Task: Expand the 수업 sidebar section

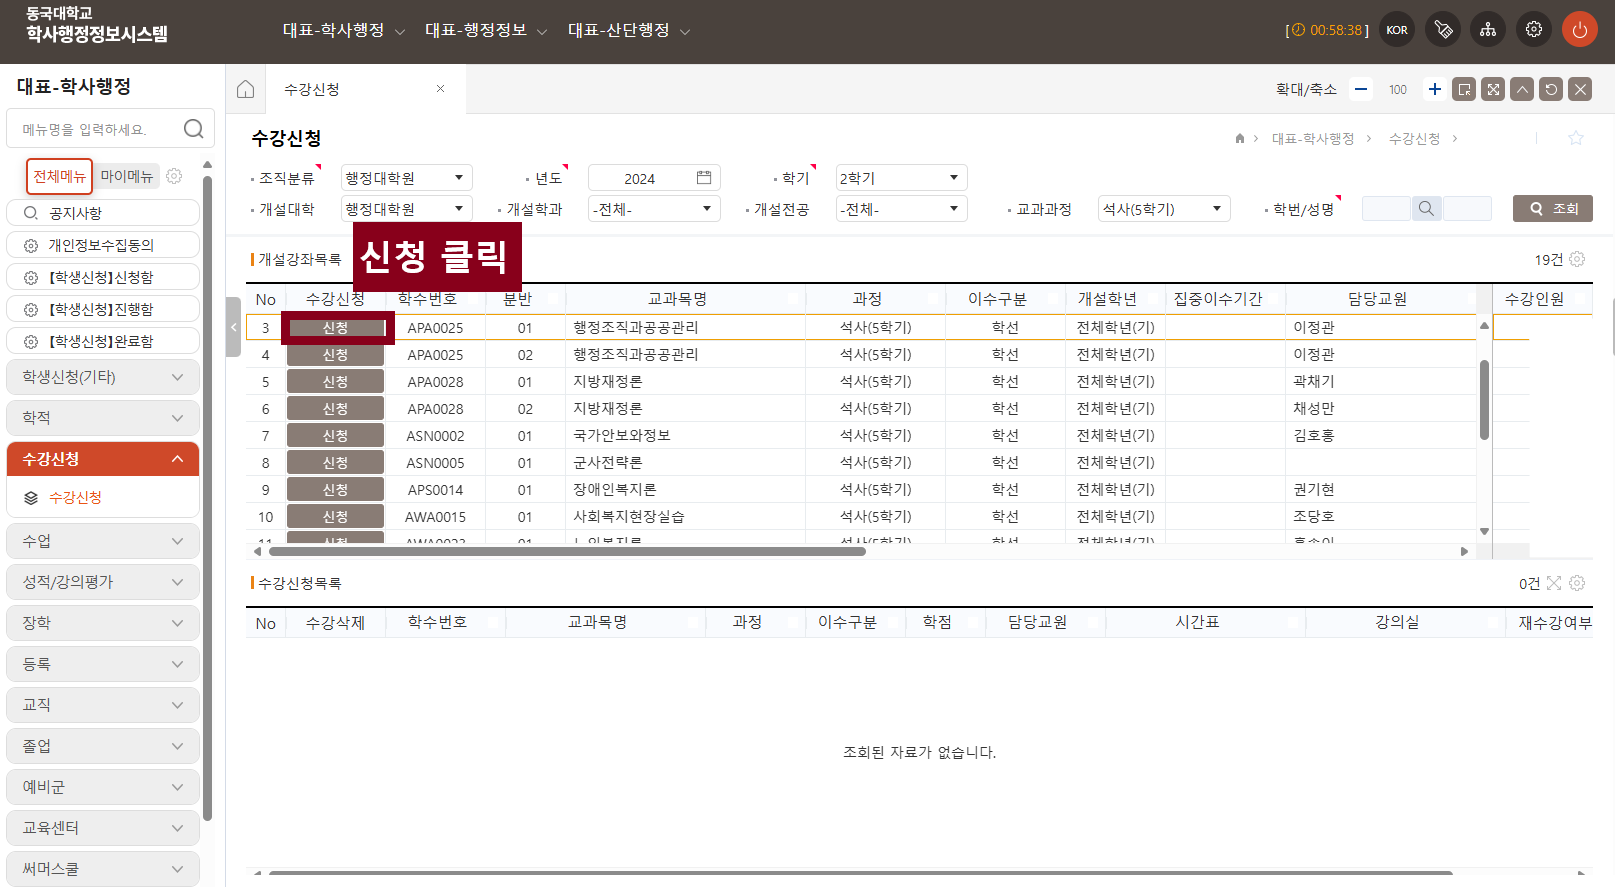Action: (103, 541)
